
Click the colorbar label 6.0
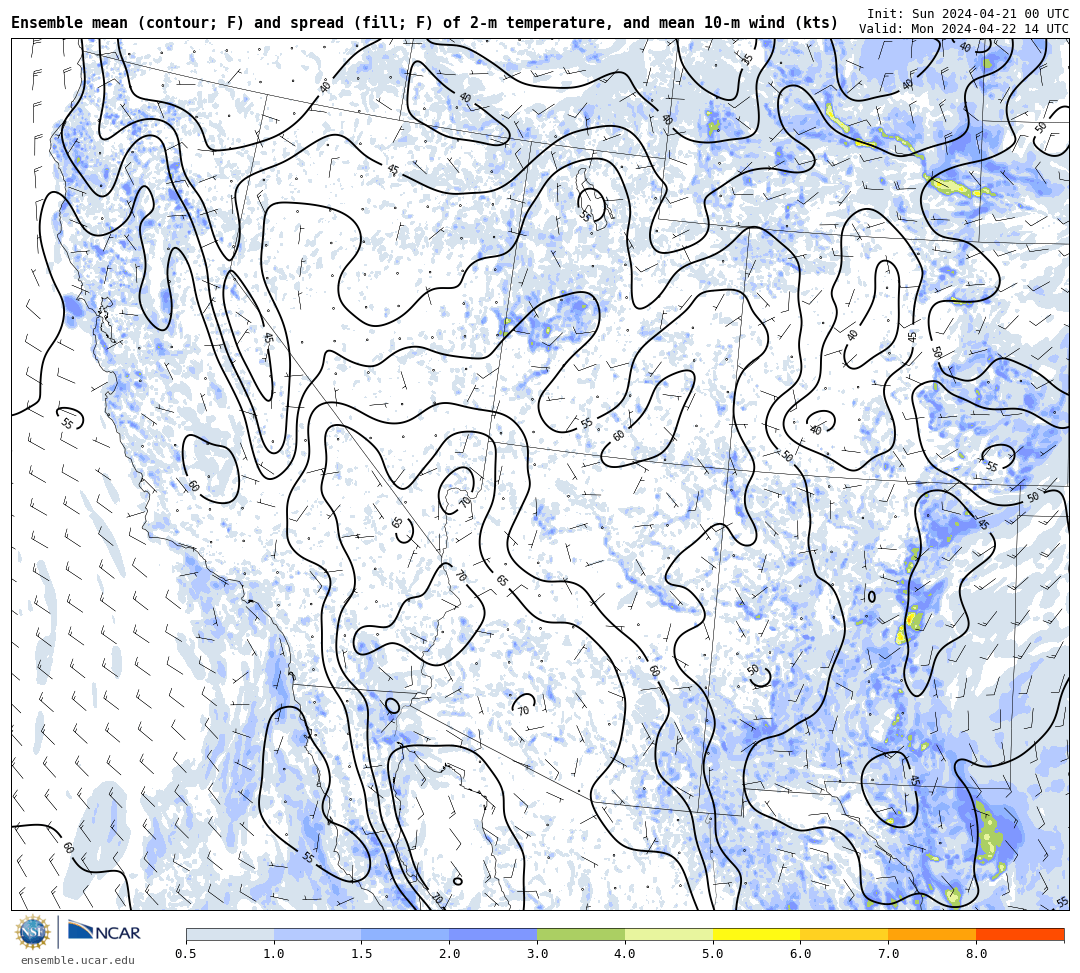[800, 954]
